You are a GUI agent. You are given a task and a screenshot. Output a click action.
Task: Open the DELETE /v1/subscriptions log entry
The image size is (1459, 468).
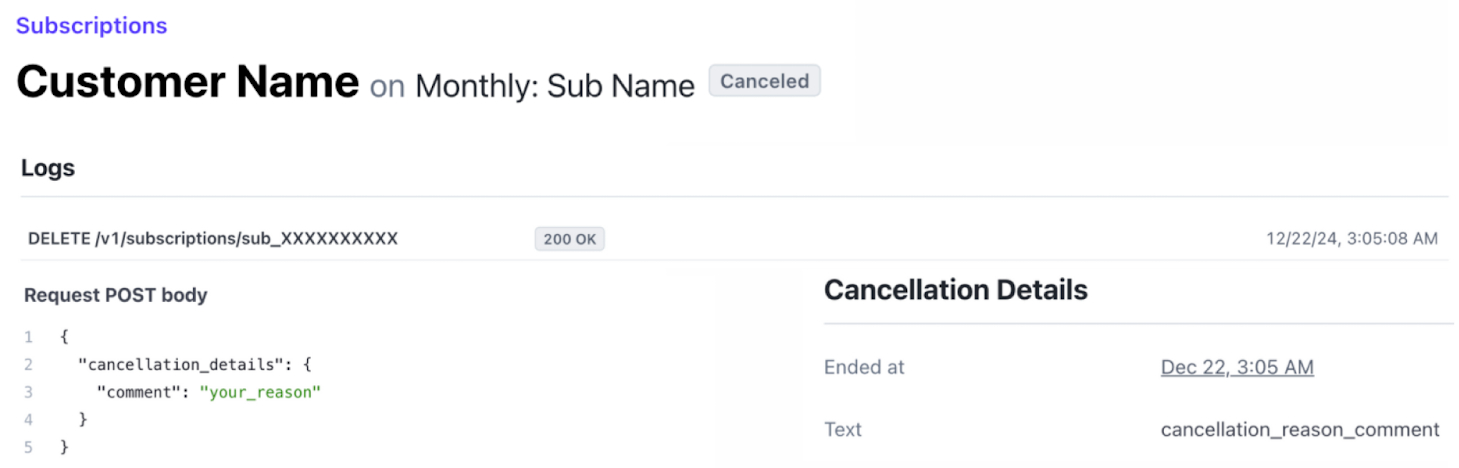pos(213,238)
